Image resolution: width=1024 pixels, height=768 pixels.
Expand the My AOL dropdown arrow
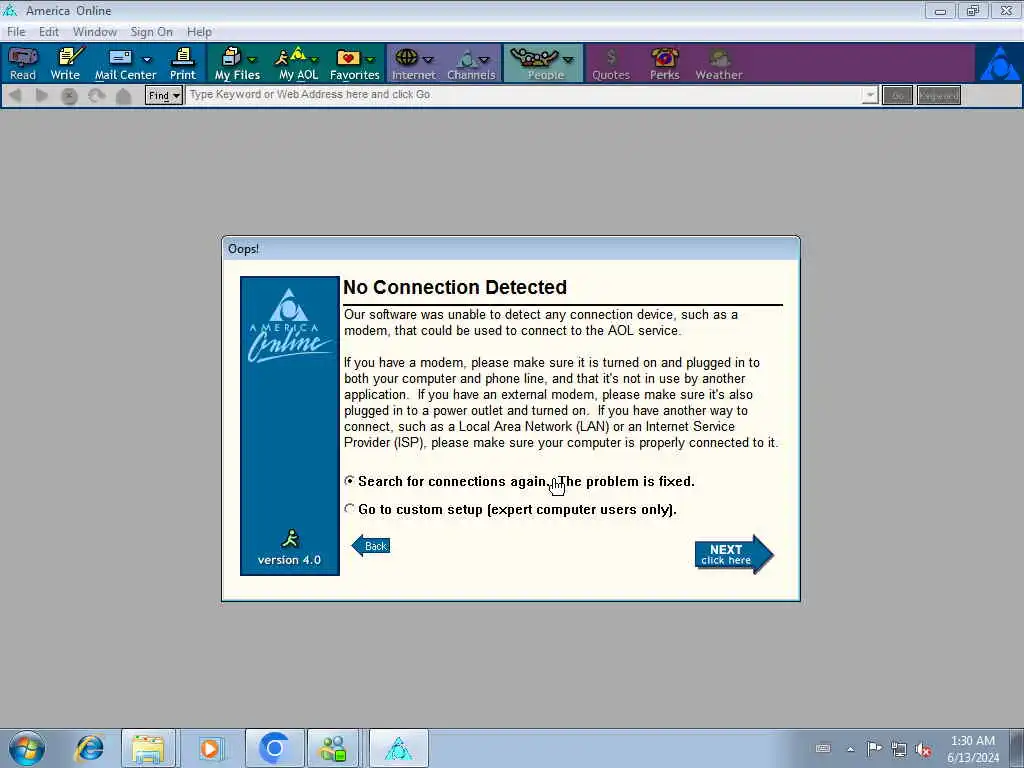pyautogui.click(x=315, y=59)
